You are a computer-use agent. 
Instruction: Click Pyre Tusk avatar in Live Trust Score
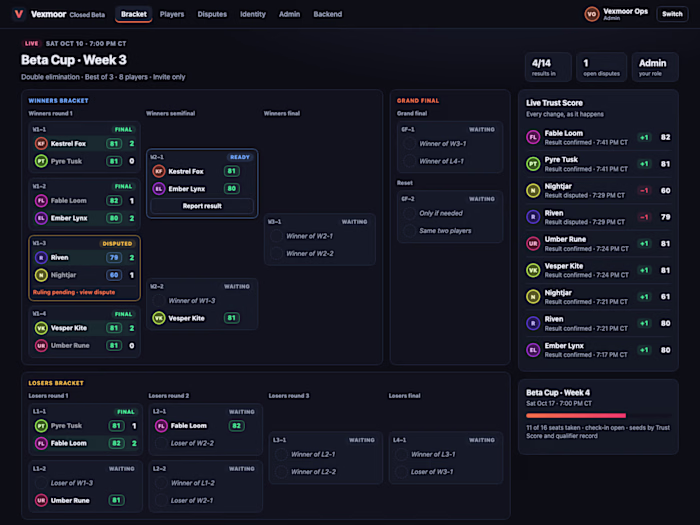pyautogui.click(x=533, y=164)
